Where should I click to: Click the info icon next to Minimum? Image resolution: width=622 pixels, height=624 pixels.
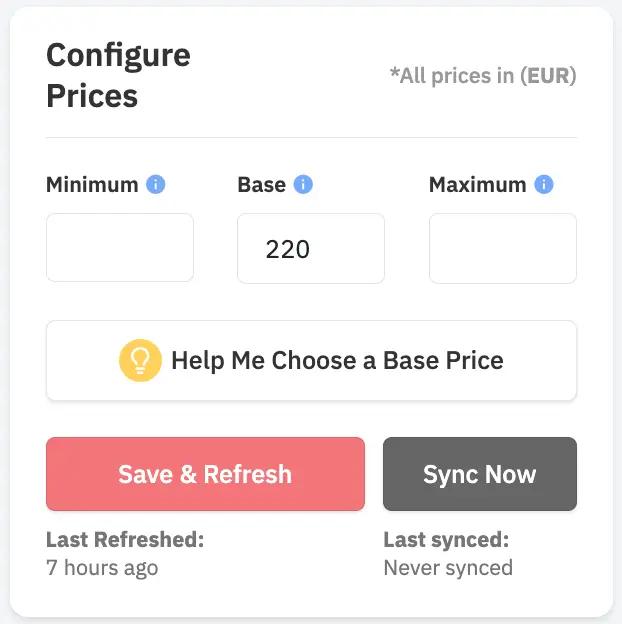point(156,185)
